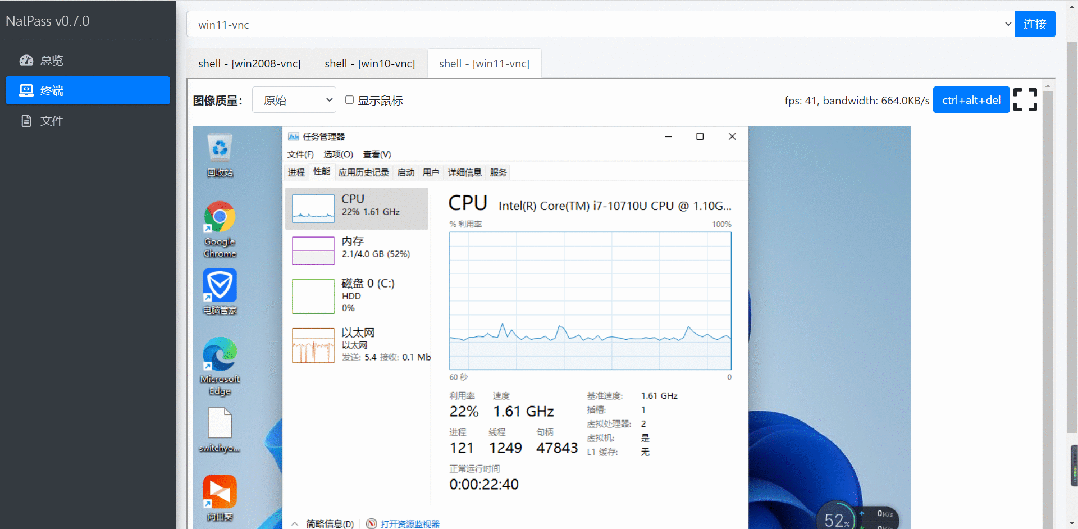Open the 总览 overview sidebar item
Viewport: 1078px width, 529px height.
(88, 61)
